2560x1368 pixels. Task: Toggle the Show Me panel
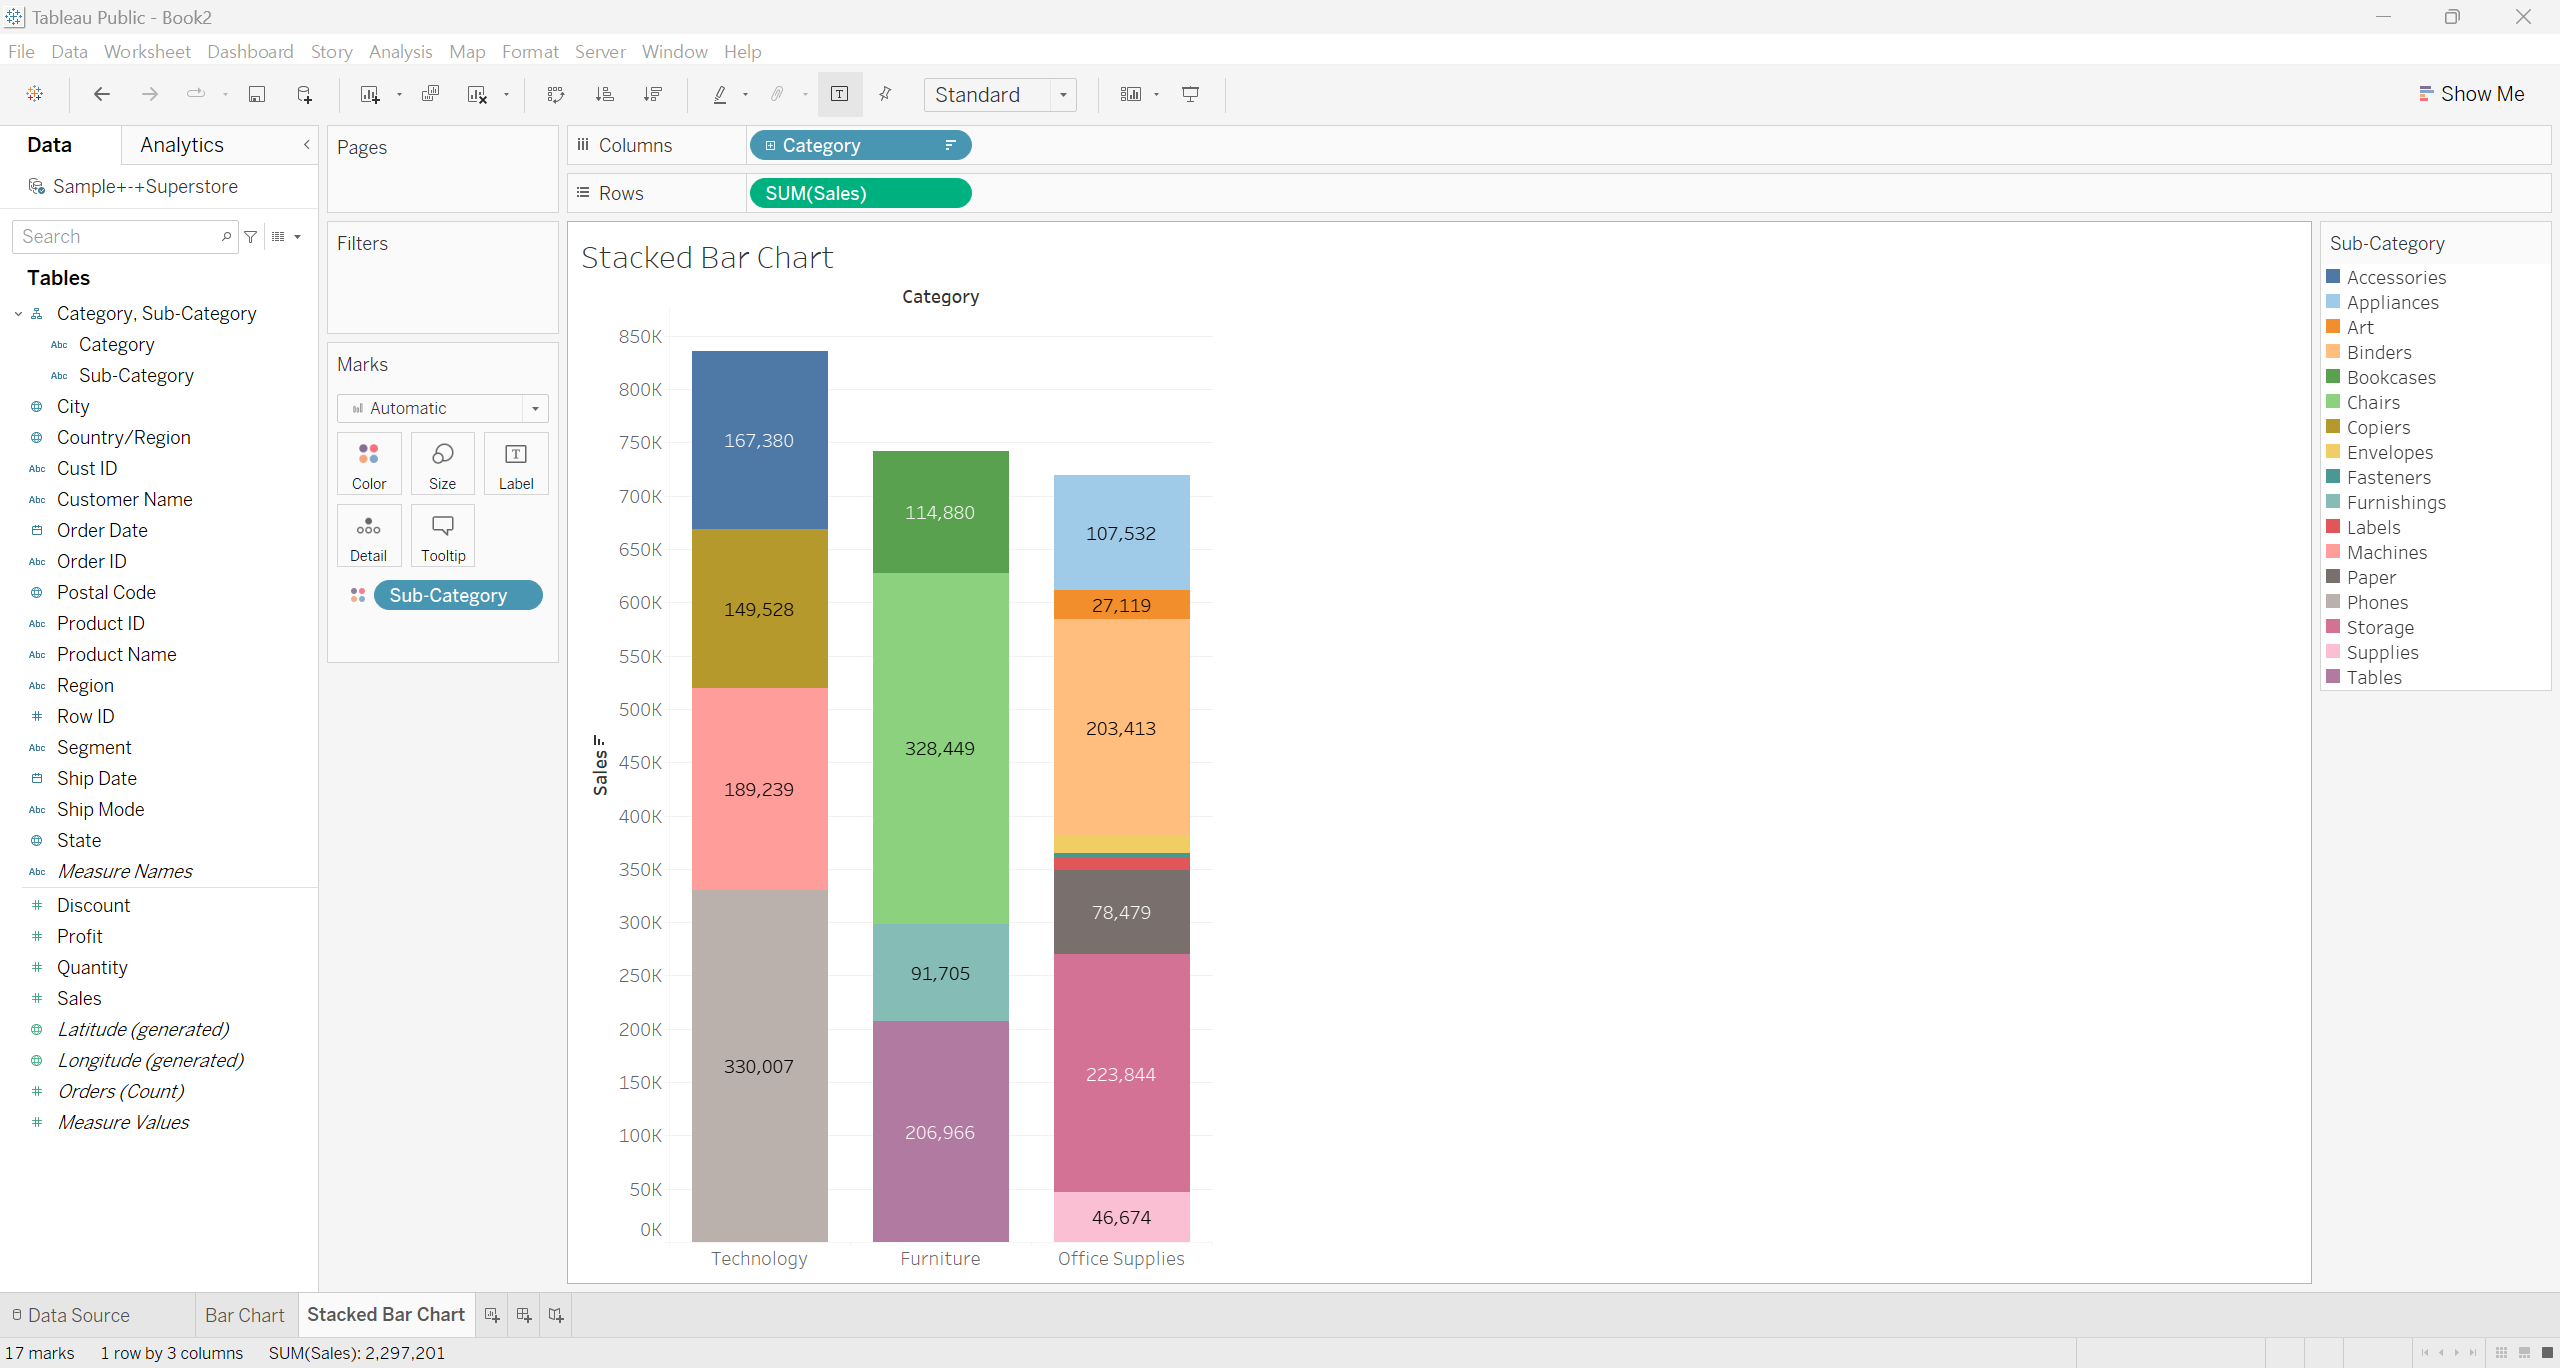[2470, 94]
